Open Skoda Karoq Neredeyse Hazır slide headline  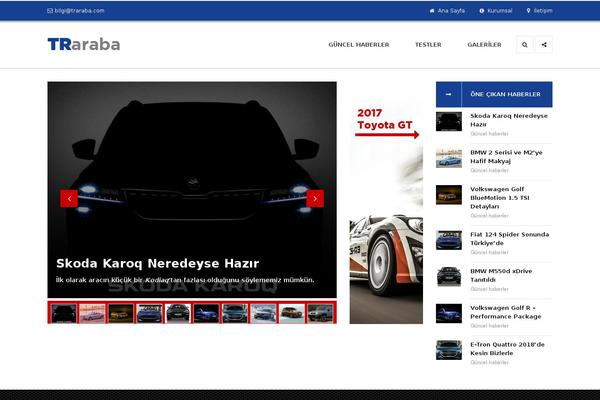(x=158, y=263)
